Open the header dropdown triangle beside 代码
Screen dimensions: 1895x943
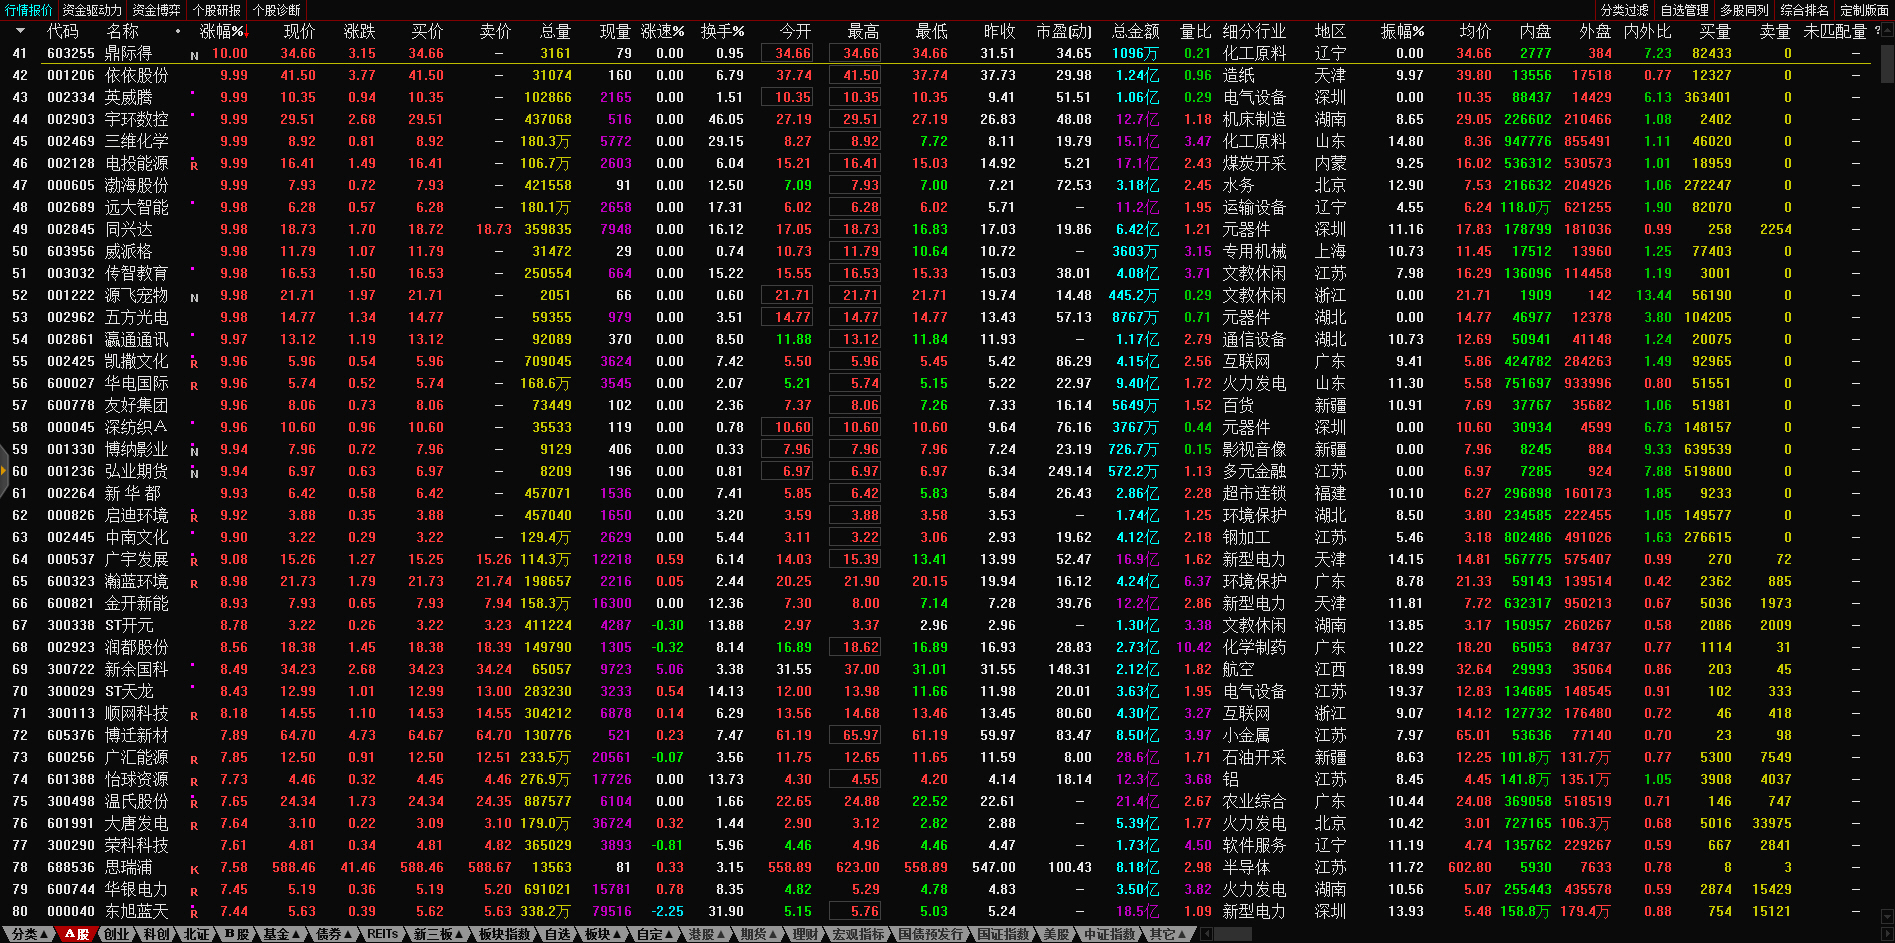coord(20,31)
